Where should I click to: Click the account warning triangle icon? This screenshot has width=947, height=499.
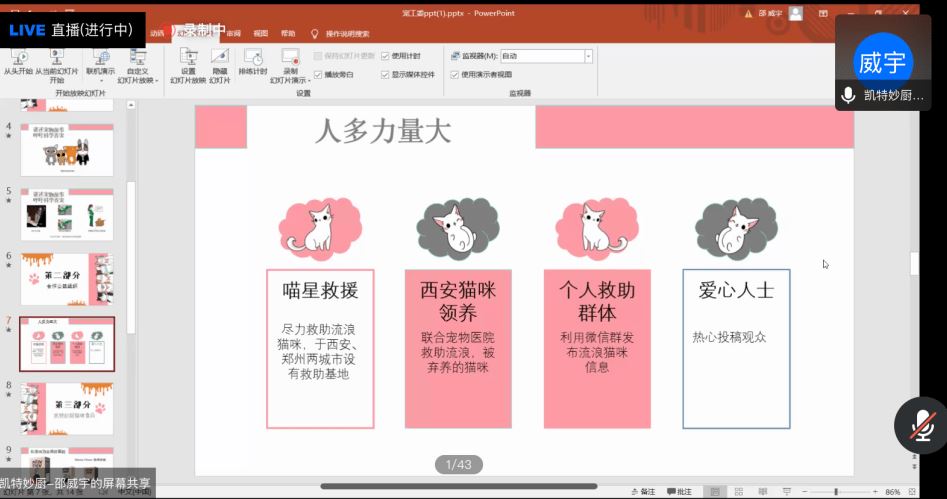748,14
